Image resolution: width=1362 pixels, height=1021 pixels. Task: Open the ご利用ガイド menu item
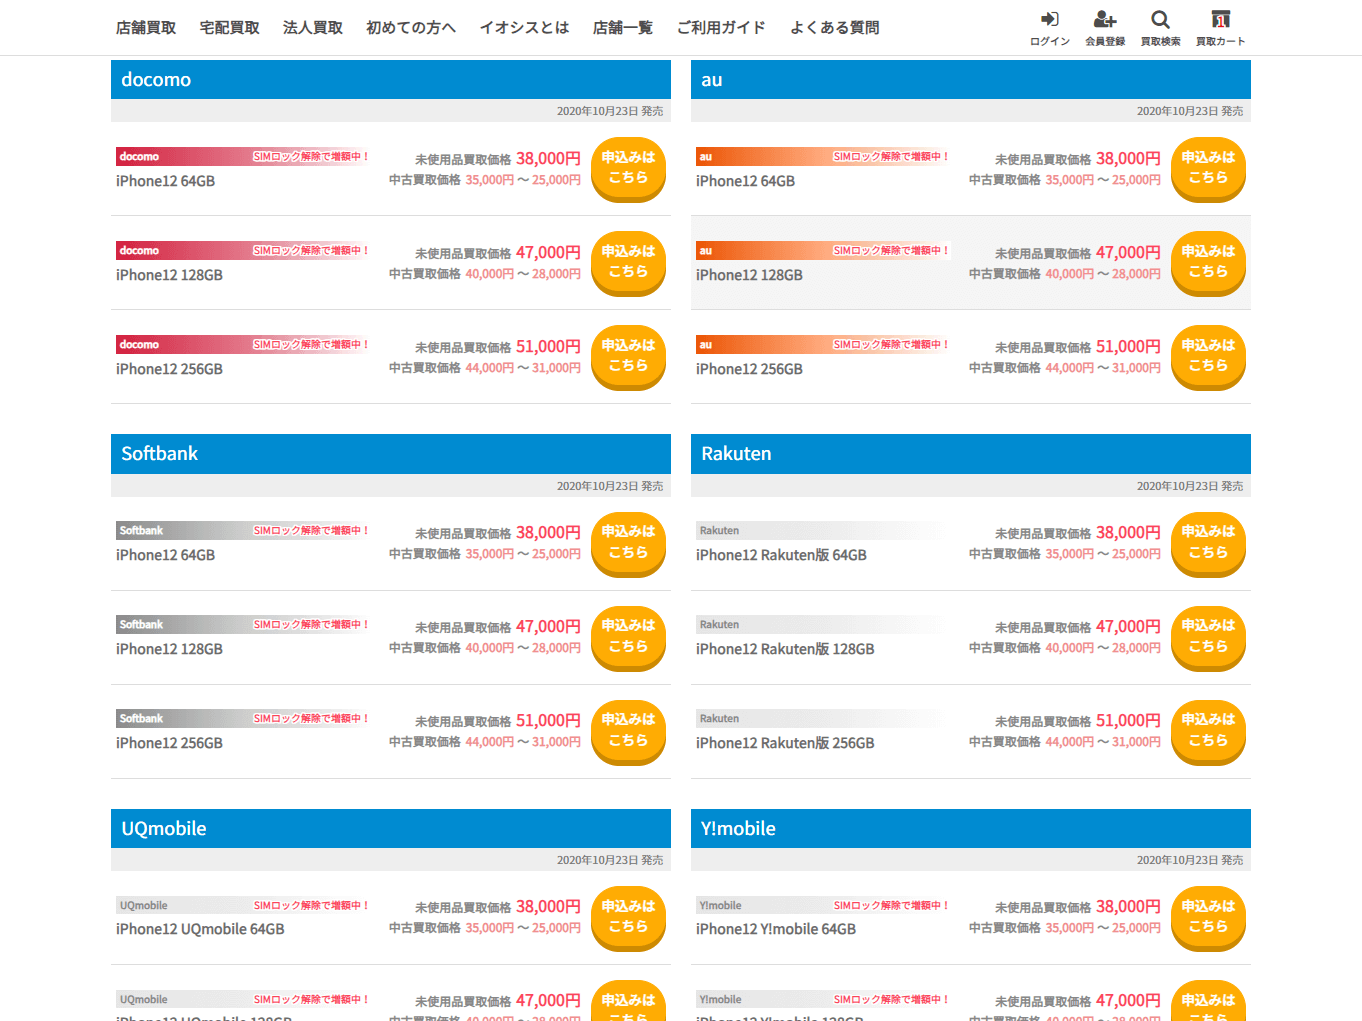tap(721, 28)
